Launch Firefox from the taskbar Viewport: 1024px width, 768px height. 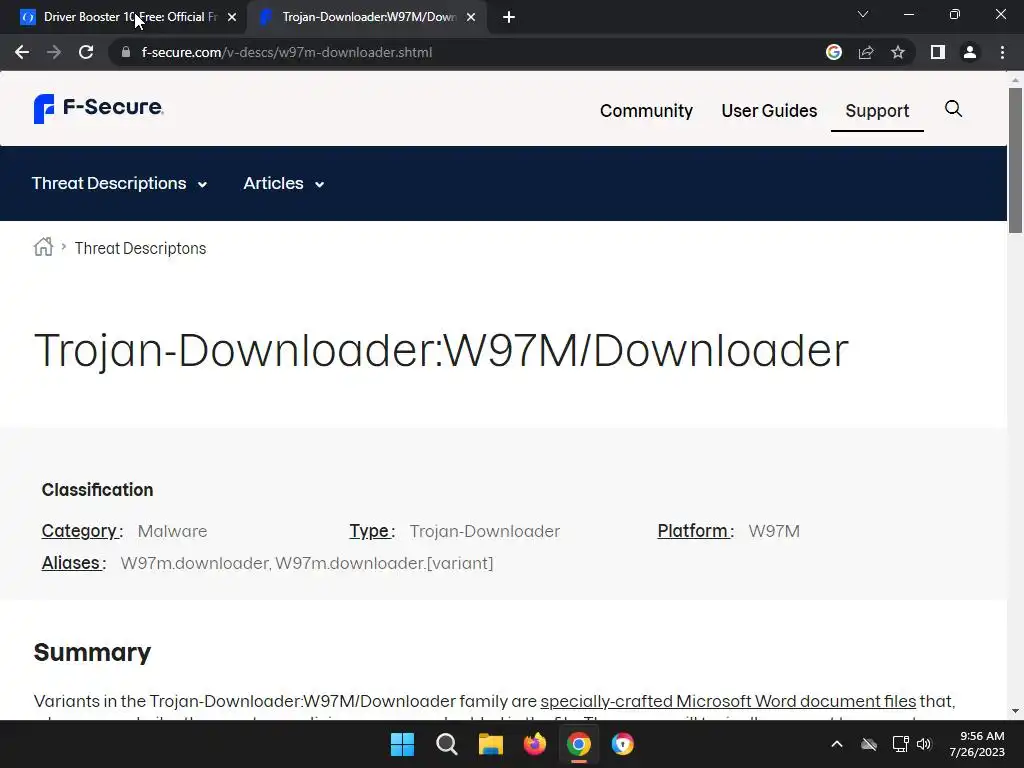click(535, 744)
